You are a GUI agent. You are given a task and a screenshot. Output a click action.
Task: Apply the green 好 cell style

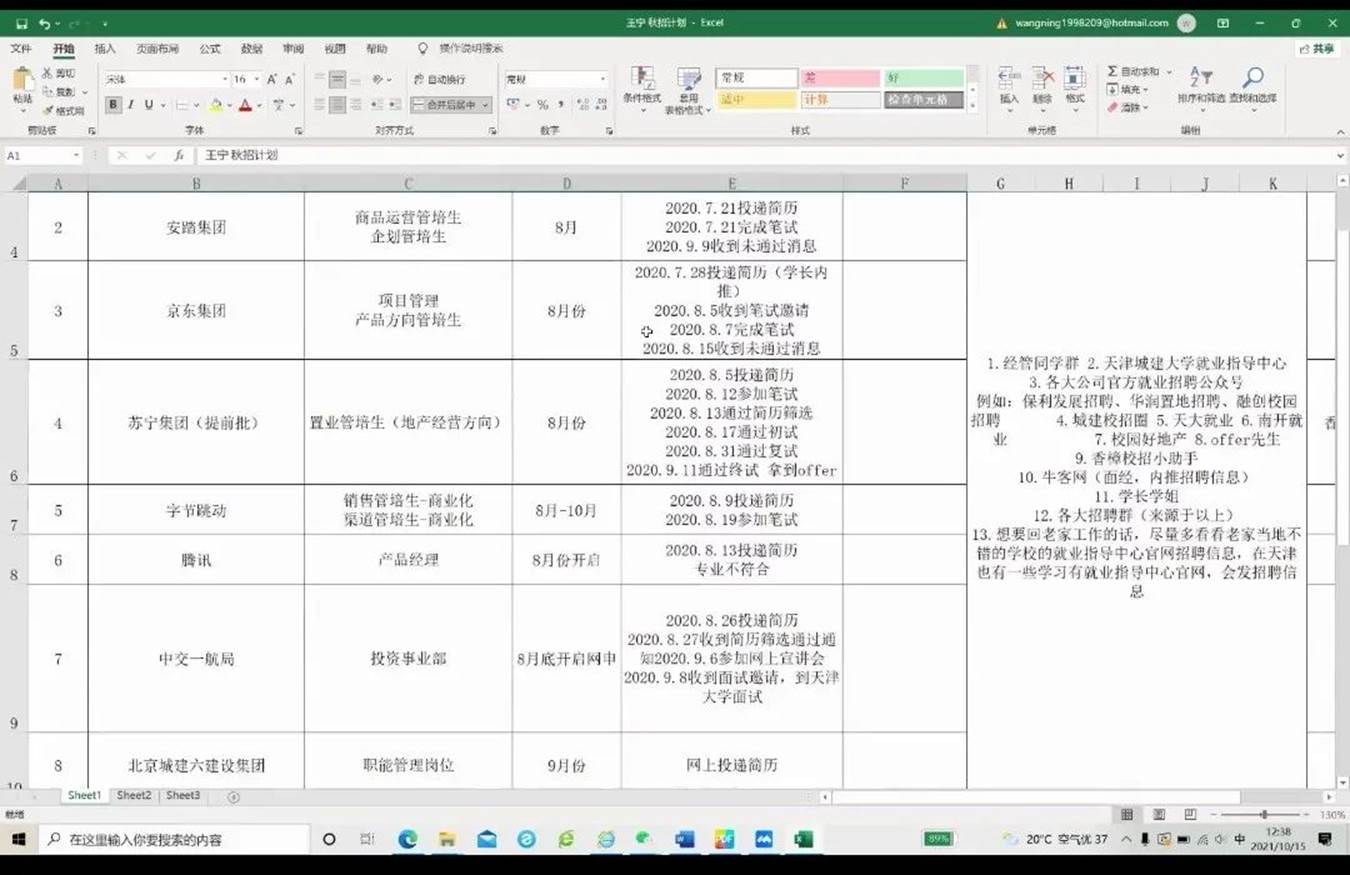(x=923, y=78)
